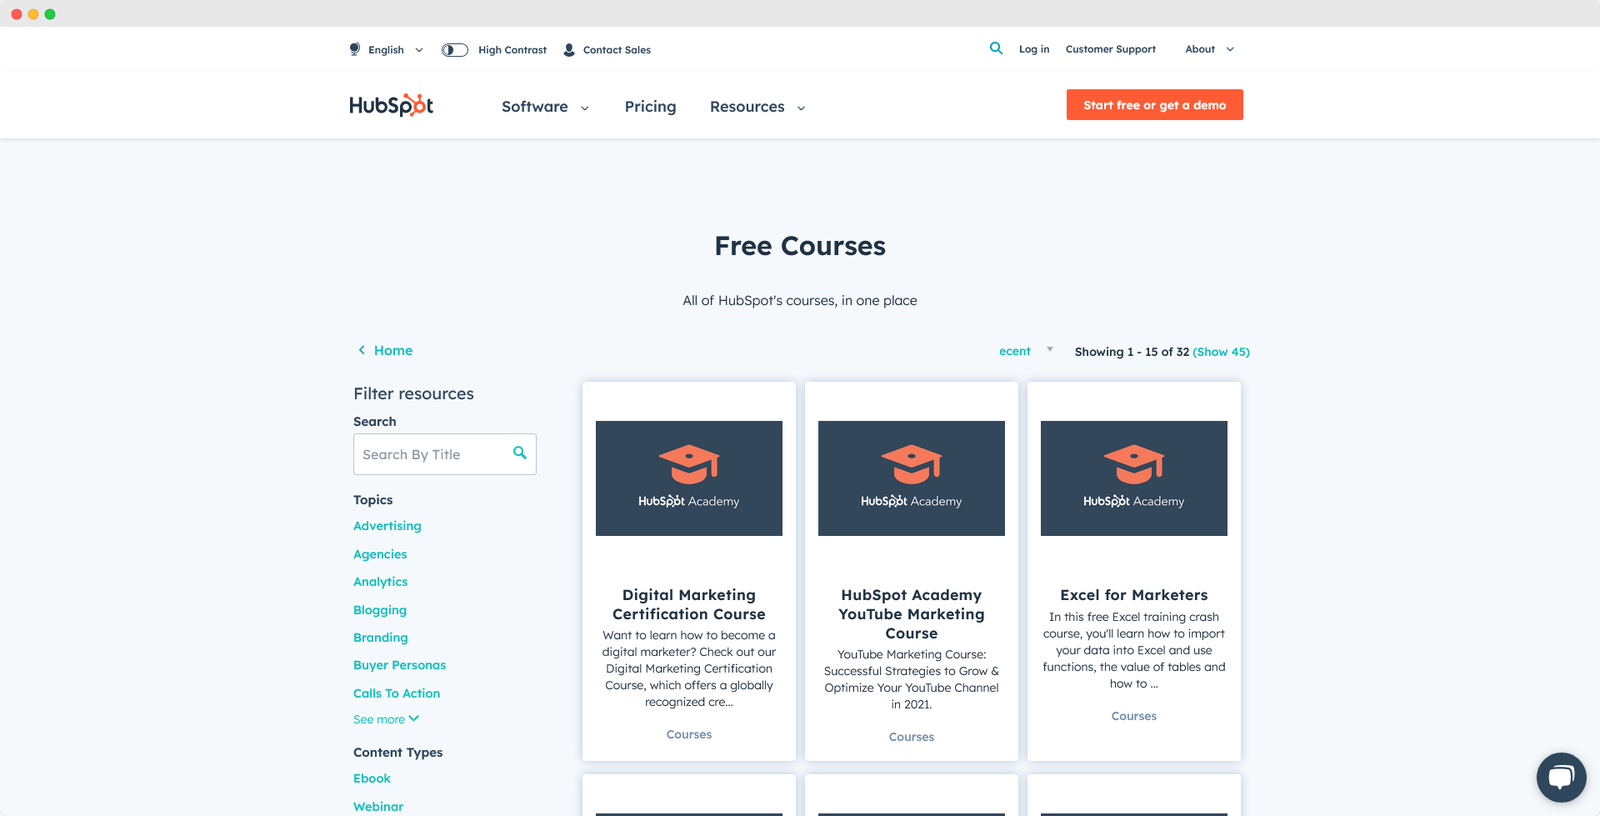Open YouTube Marketing Course thumbnail
1600x816 pixels.
click(911, 478)
